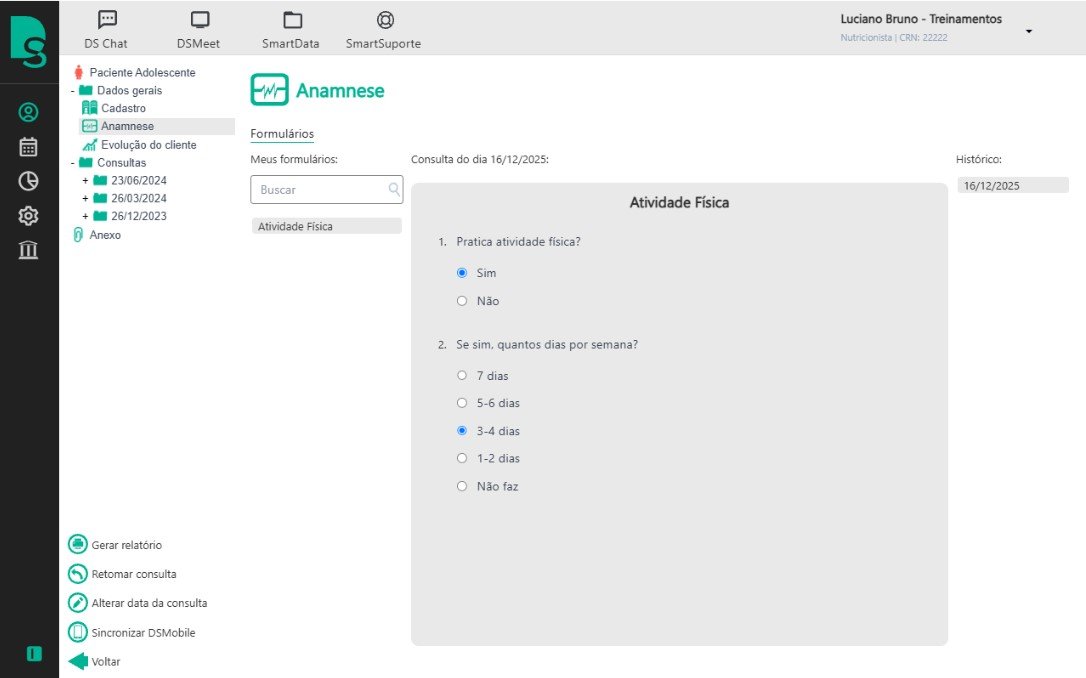The height and width of the screenshot is (678, 1086).
Task: Select the Sim radio button
Action: coord(462,273)
